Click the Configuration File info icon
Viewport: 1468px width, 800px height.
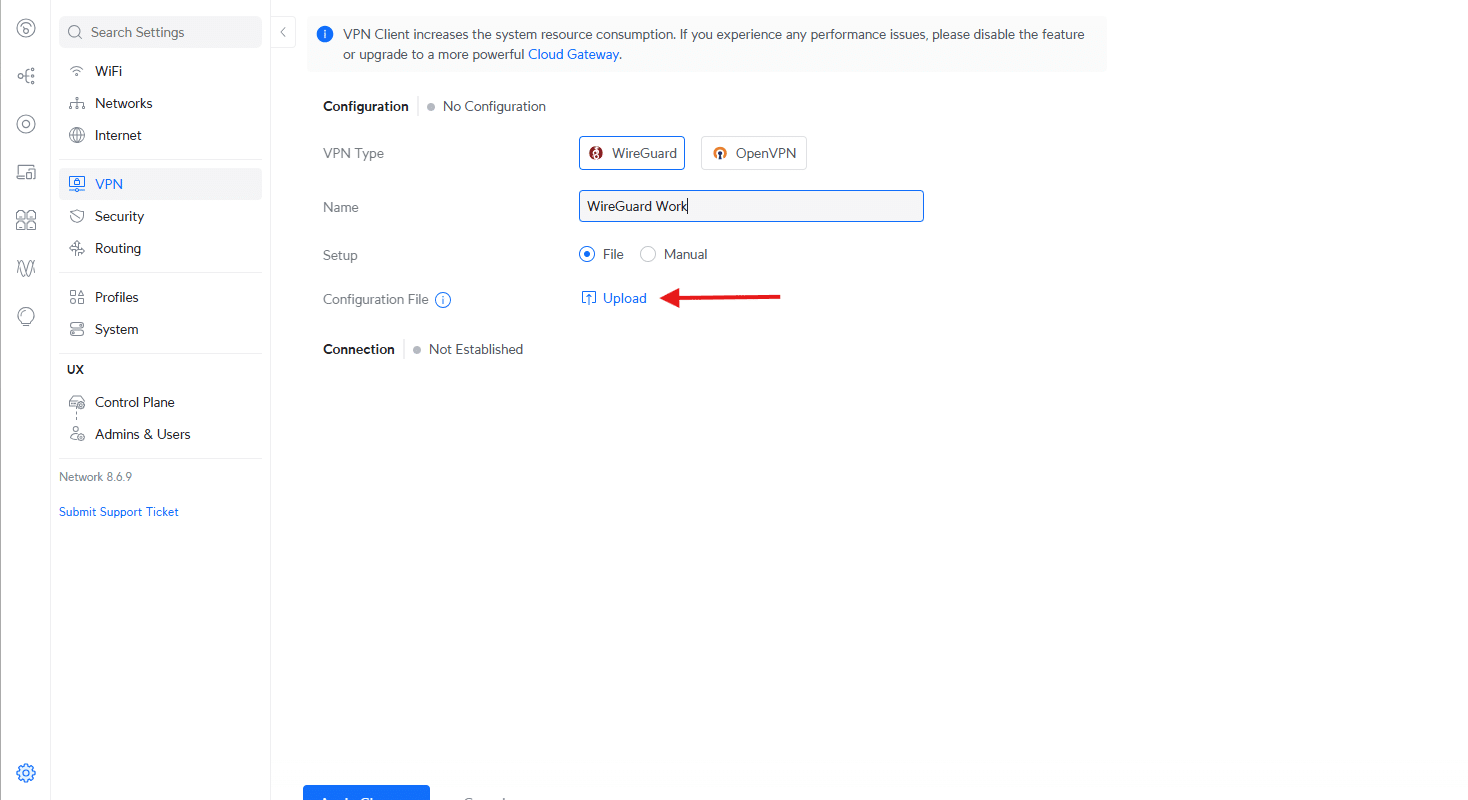(443, 299)
